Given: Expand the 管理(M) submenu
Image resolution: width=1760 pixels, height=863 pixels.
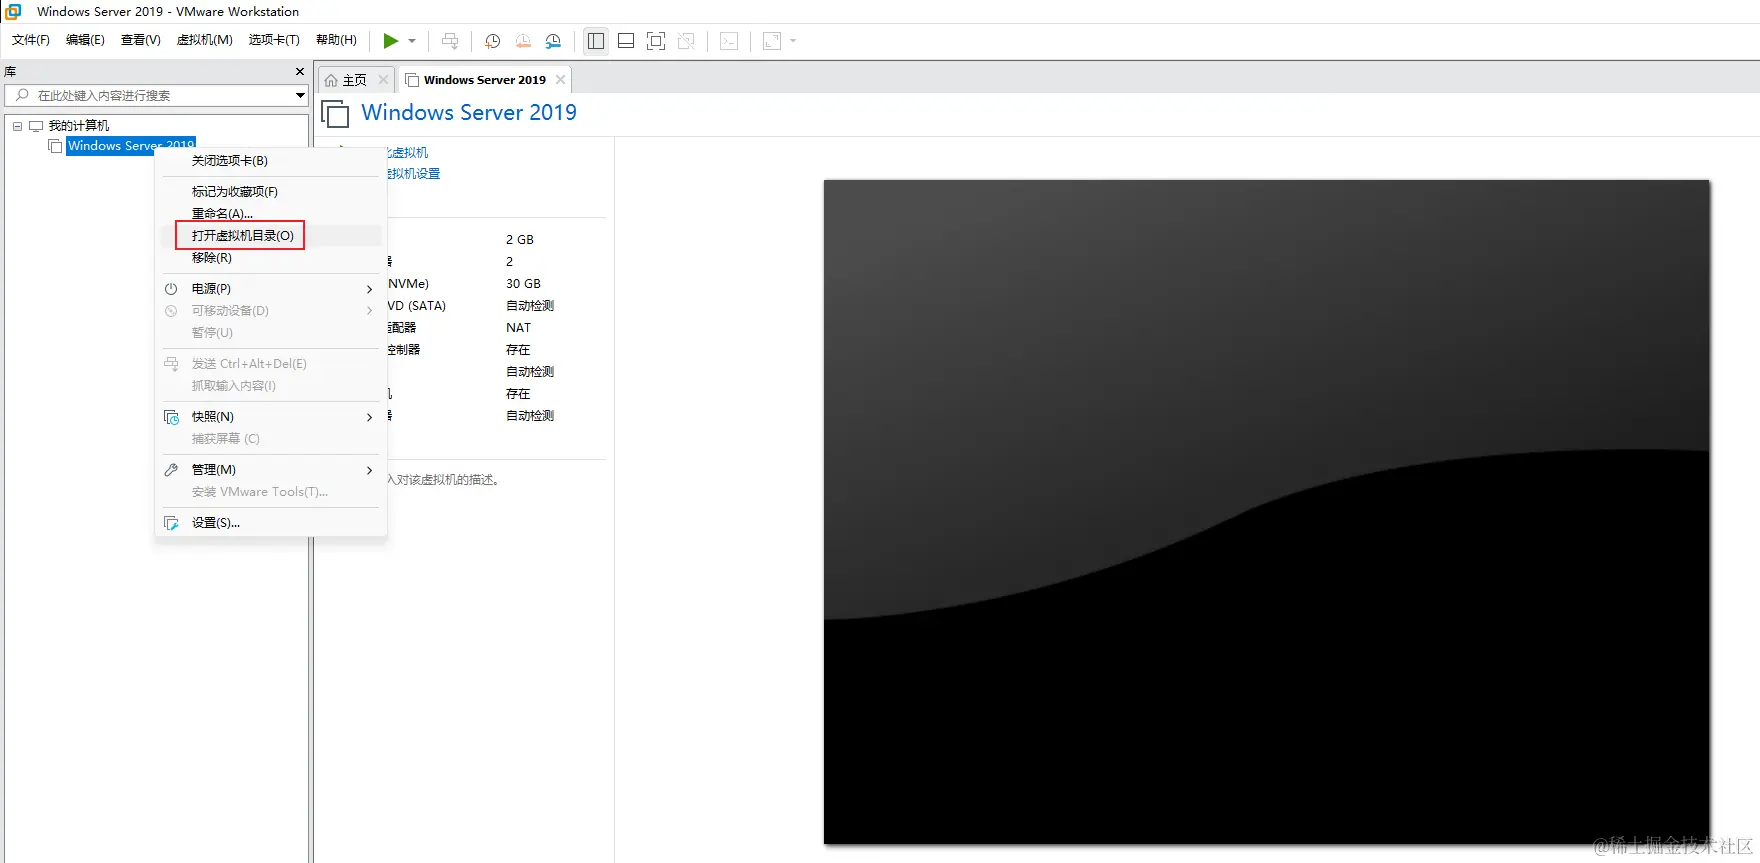Looking at the screenshot, I should (271, 470).
